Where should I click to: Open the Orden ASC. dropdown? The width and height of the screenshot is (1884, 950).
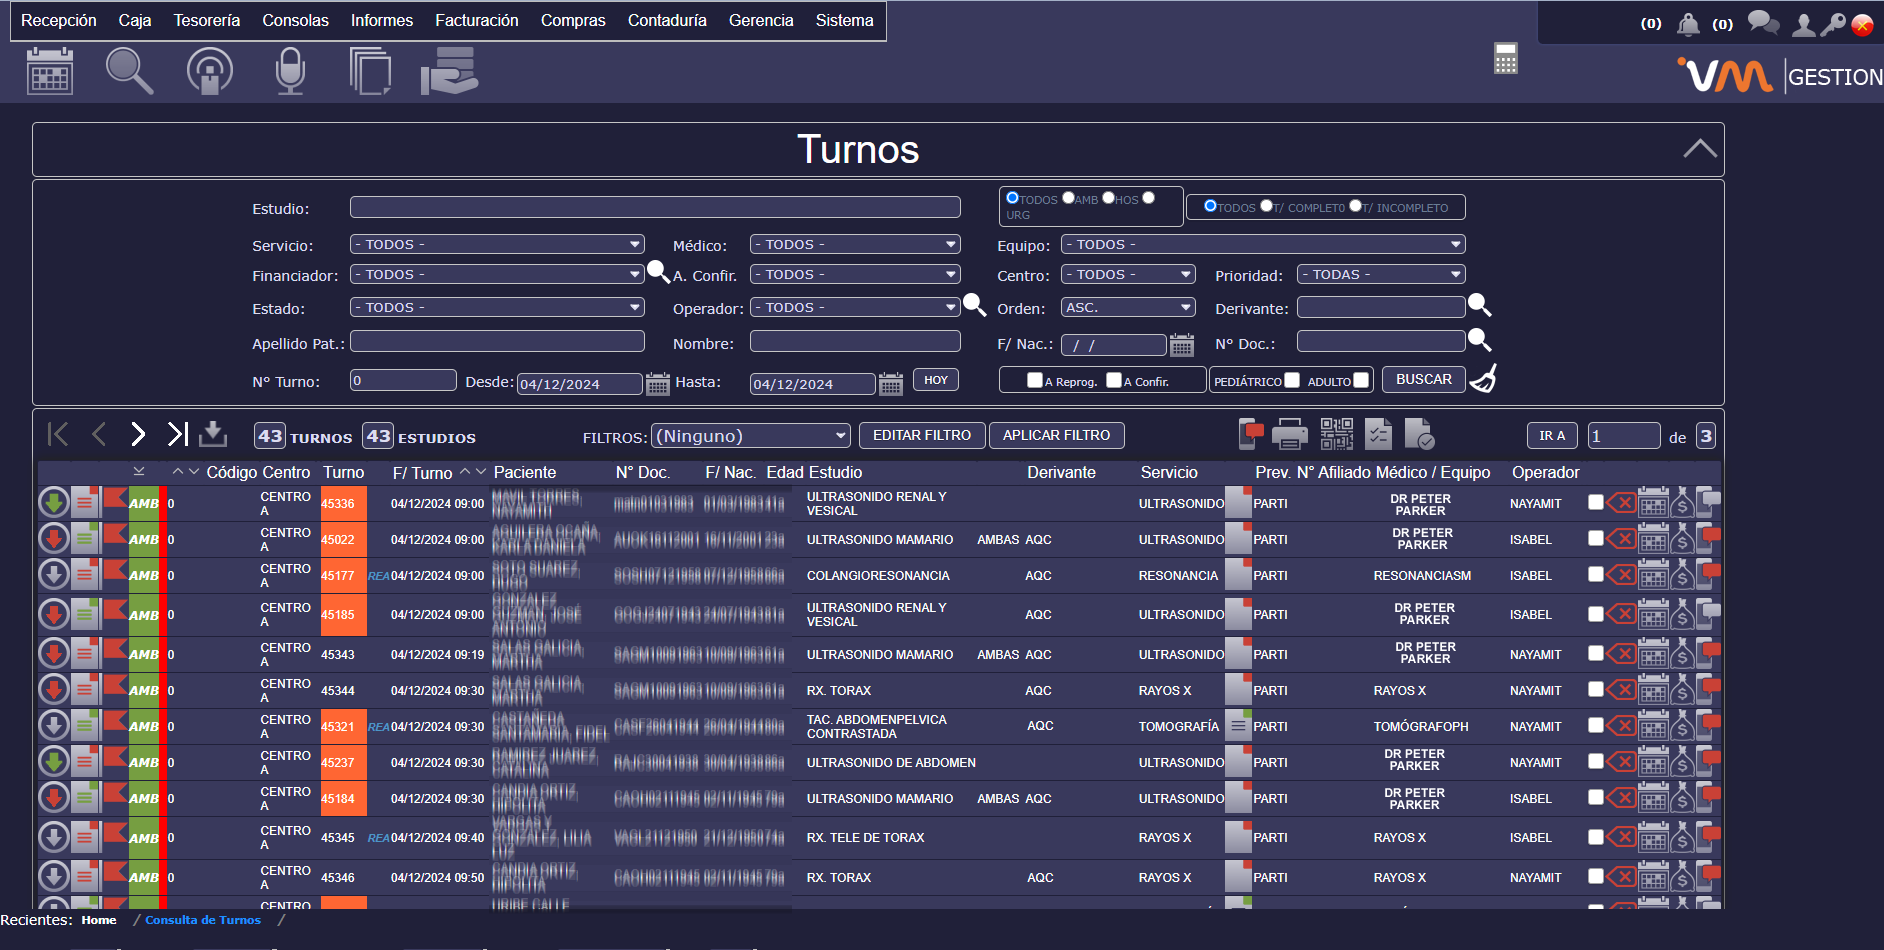coord(1128,307)
